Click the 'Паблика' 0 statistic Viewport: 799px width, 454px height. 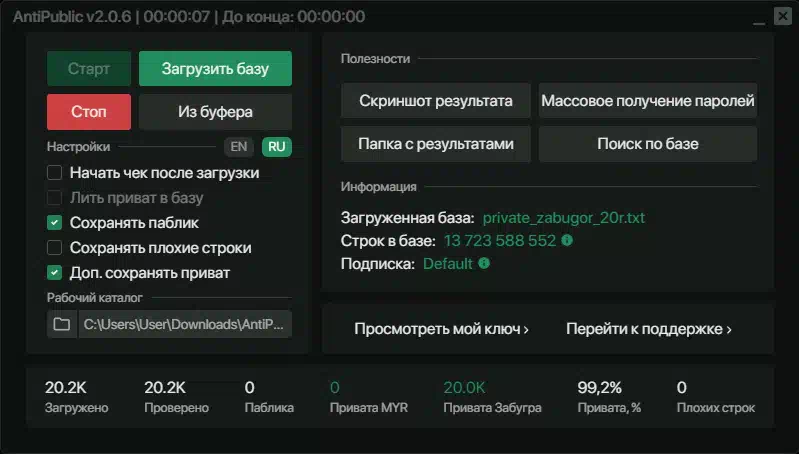click(269, 397)
